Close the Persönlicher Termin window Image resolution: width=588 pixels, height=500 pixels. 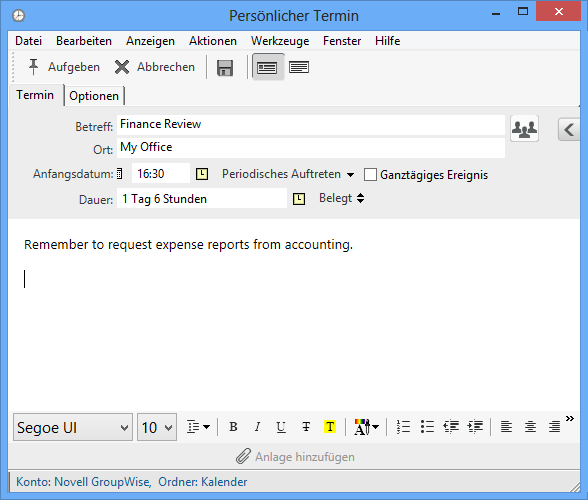[x=558, y=12]
